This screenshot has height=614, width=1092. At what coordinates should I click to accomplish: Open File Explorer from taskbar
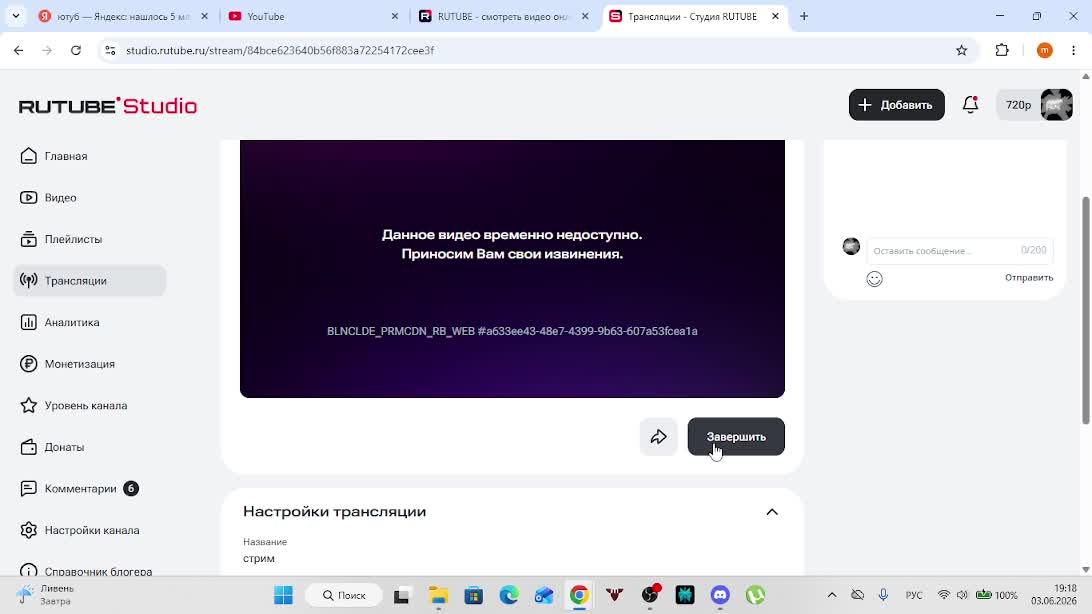click(x=438, y=595)
